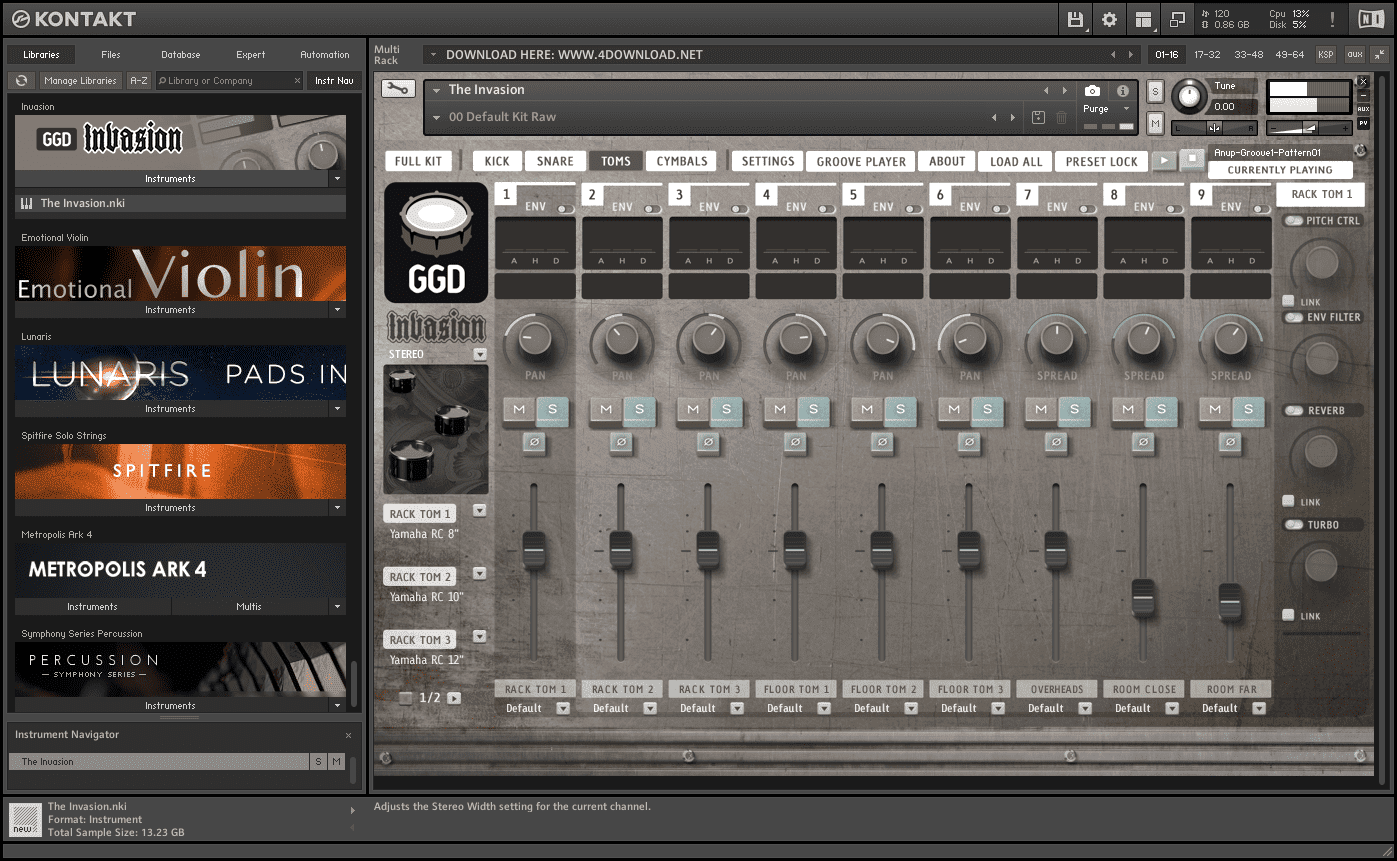The height and width of the screenshot is (861, 1397).
Task: Open the ABOUT page button
Action: coord(947,161)
